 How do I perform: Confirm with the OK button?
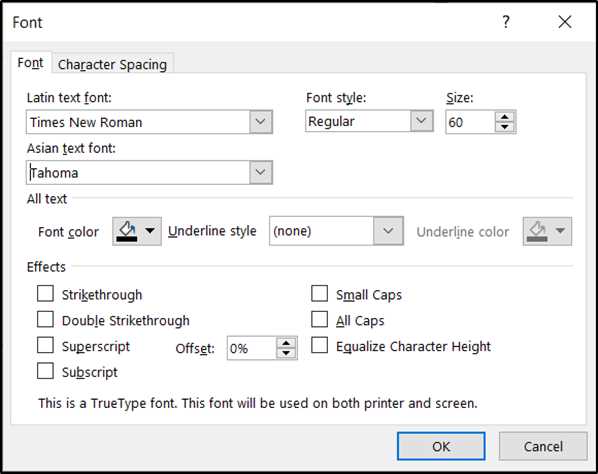[441, 446]
